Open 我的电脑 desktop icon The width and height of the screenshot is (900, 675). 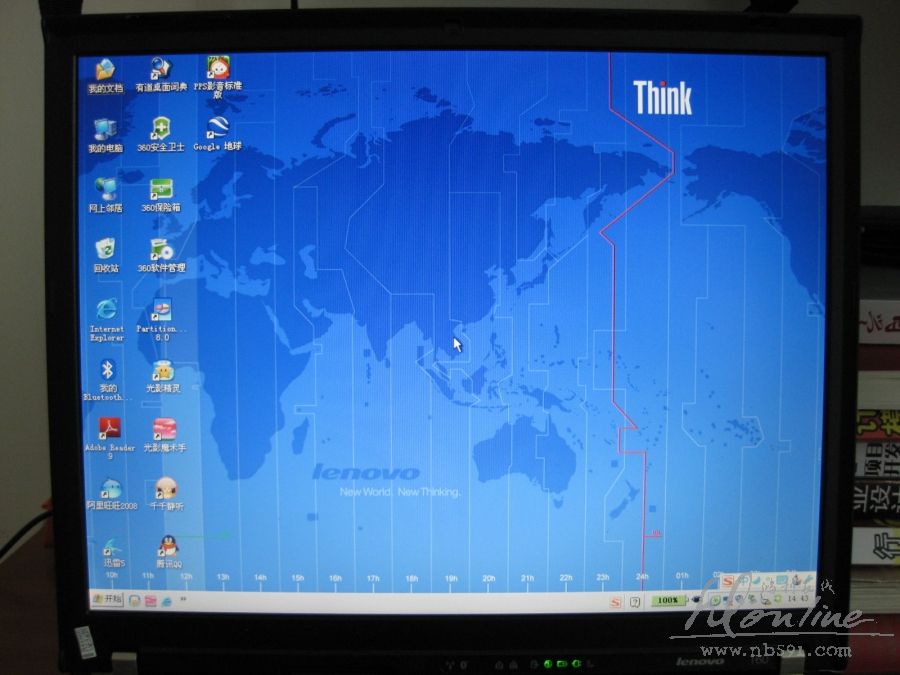(106, 136)
